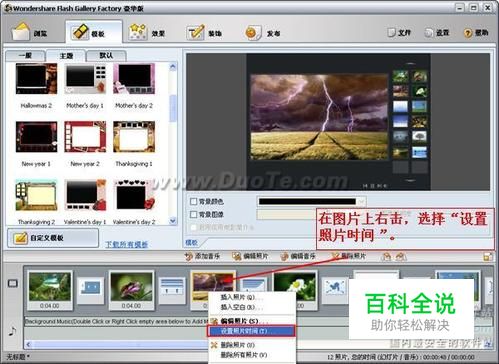Enable the 背景颜色 background color checkbox

(193, 201)
